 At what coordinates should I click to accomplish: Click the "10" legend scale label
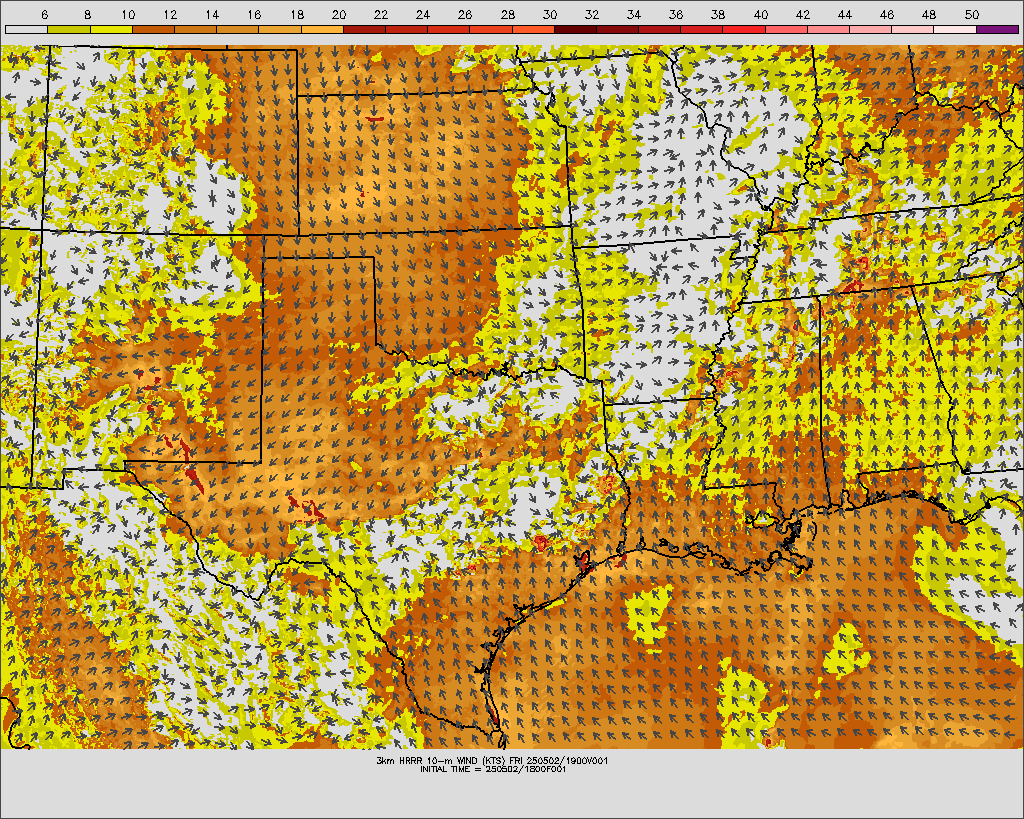point(128,14)
